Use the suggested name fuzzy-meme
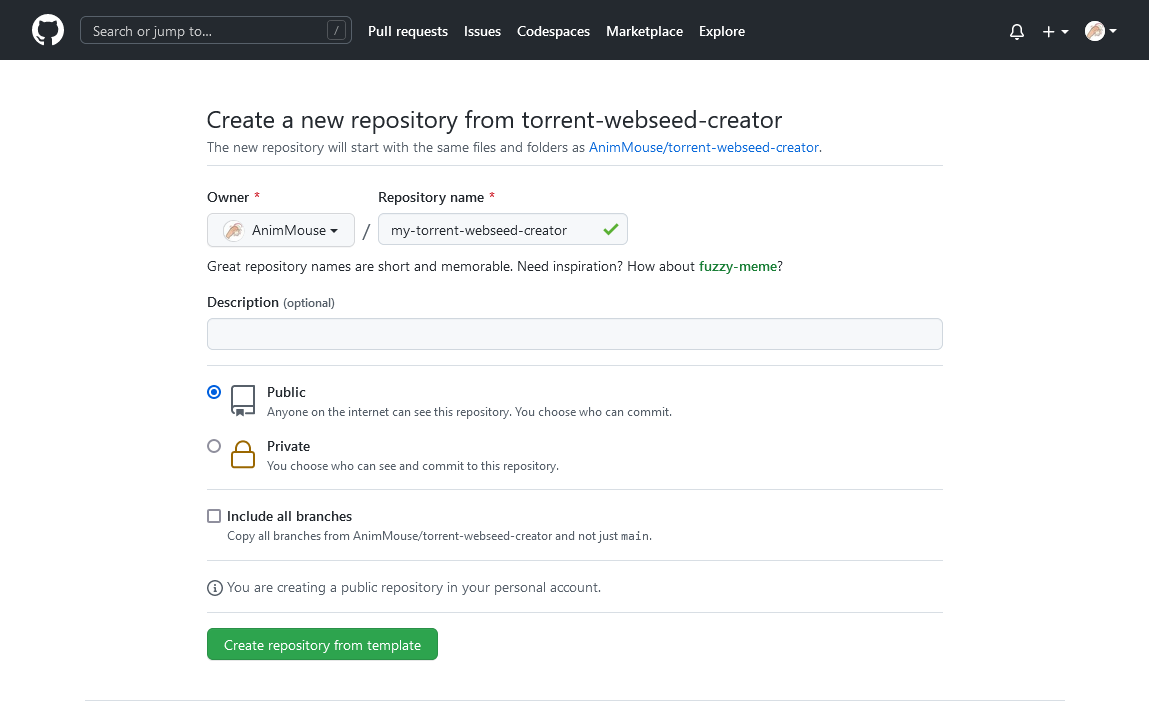This screenshot has width=1149, height=723. tap(737, 267)
